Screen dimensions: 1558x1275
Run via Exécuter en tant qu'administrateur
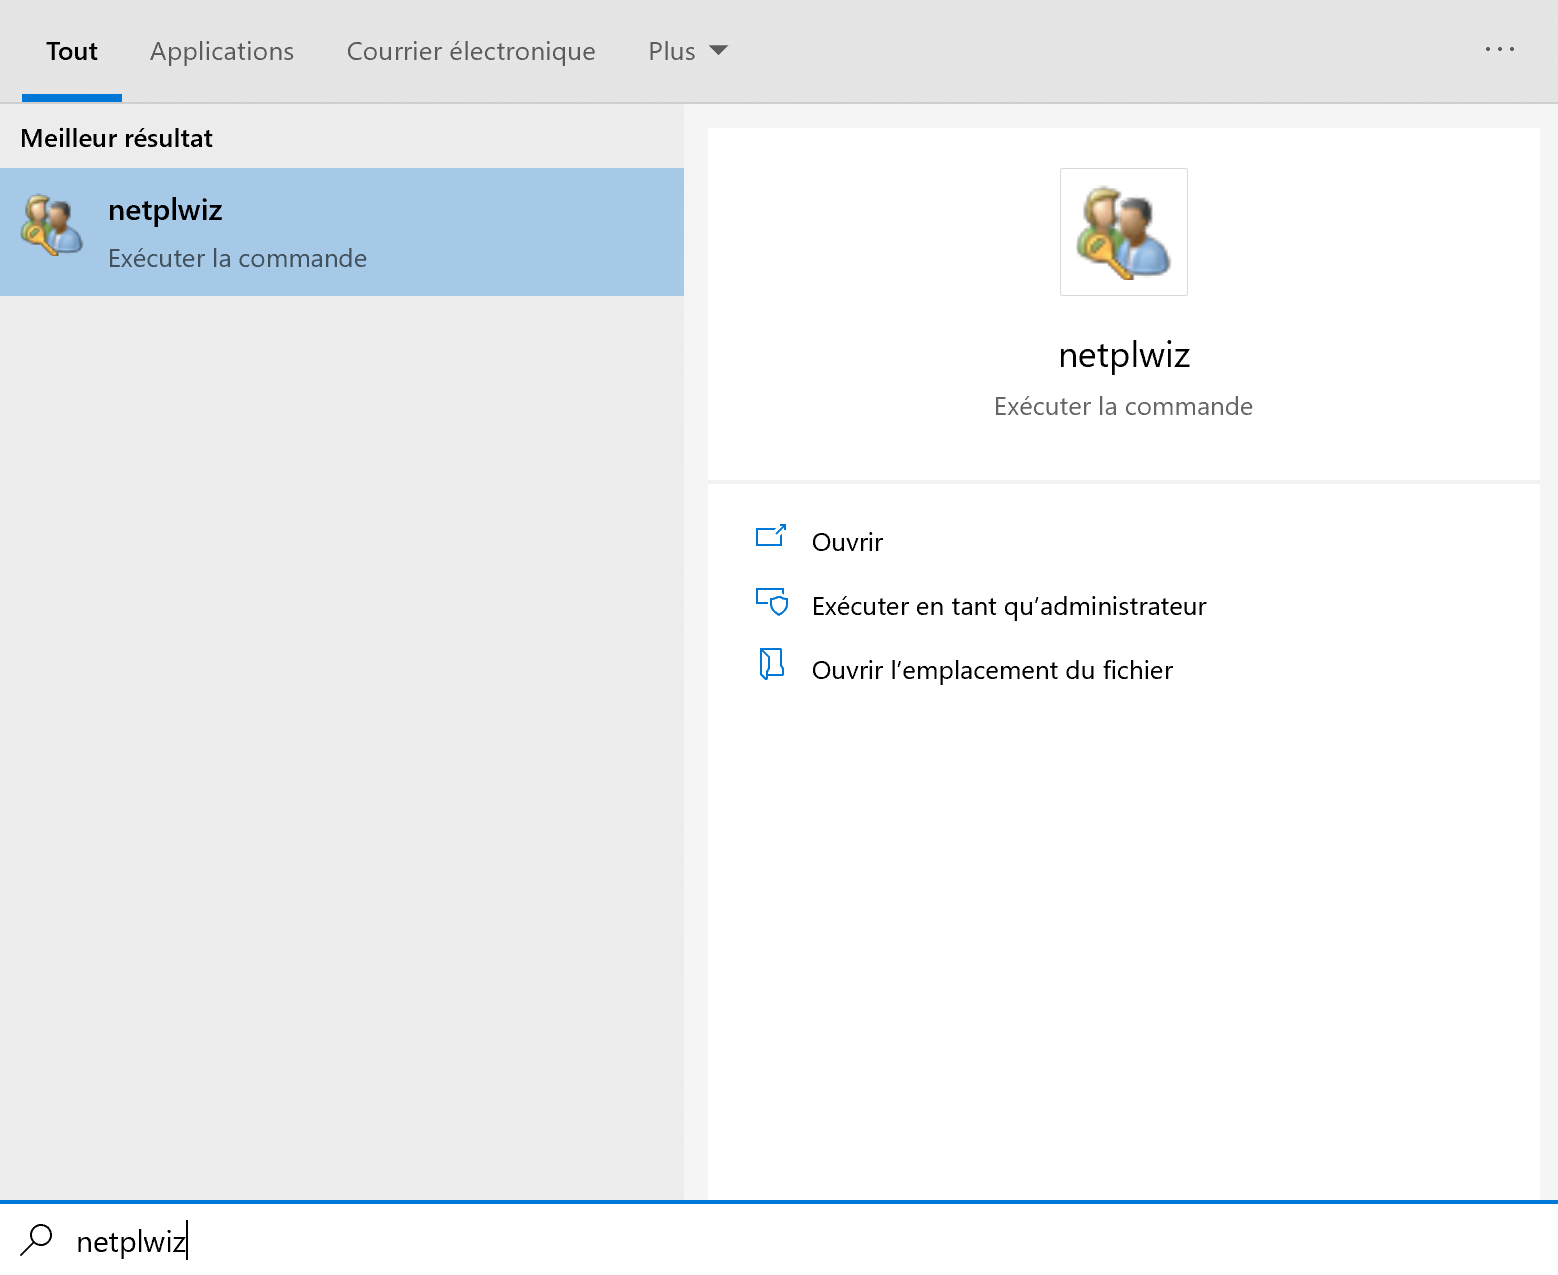1008,606
